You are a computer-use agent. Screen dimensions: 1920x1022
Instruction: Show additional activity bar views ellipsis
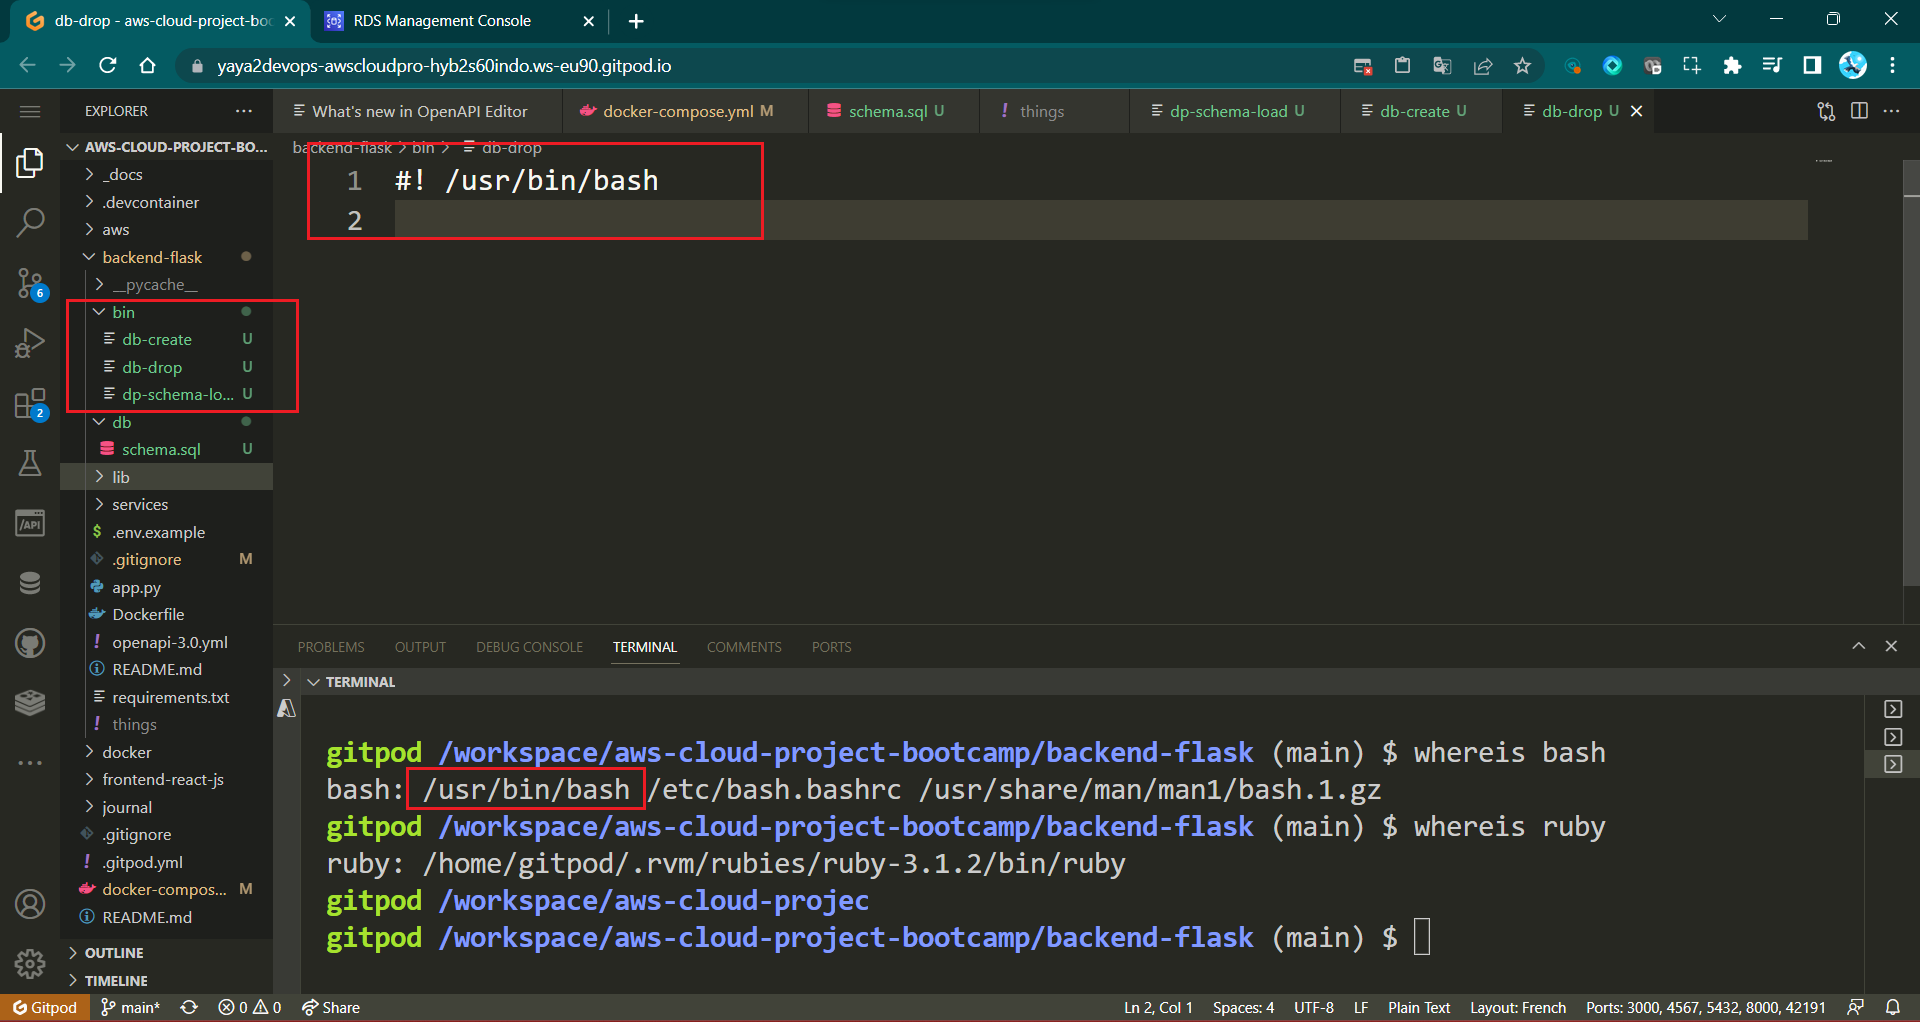pos(30,763)
